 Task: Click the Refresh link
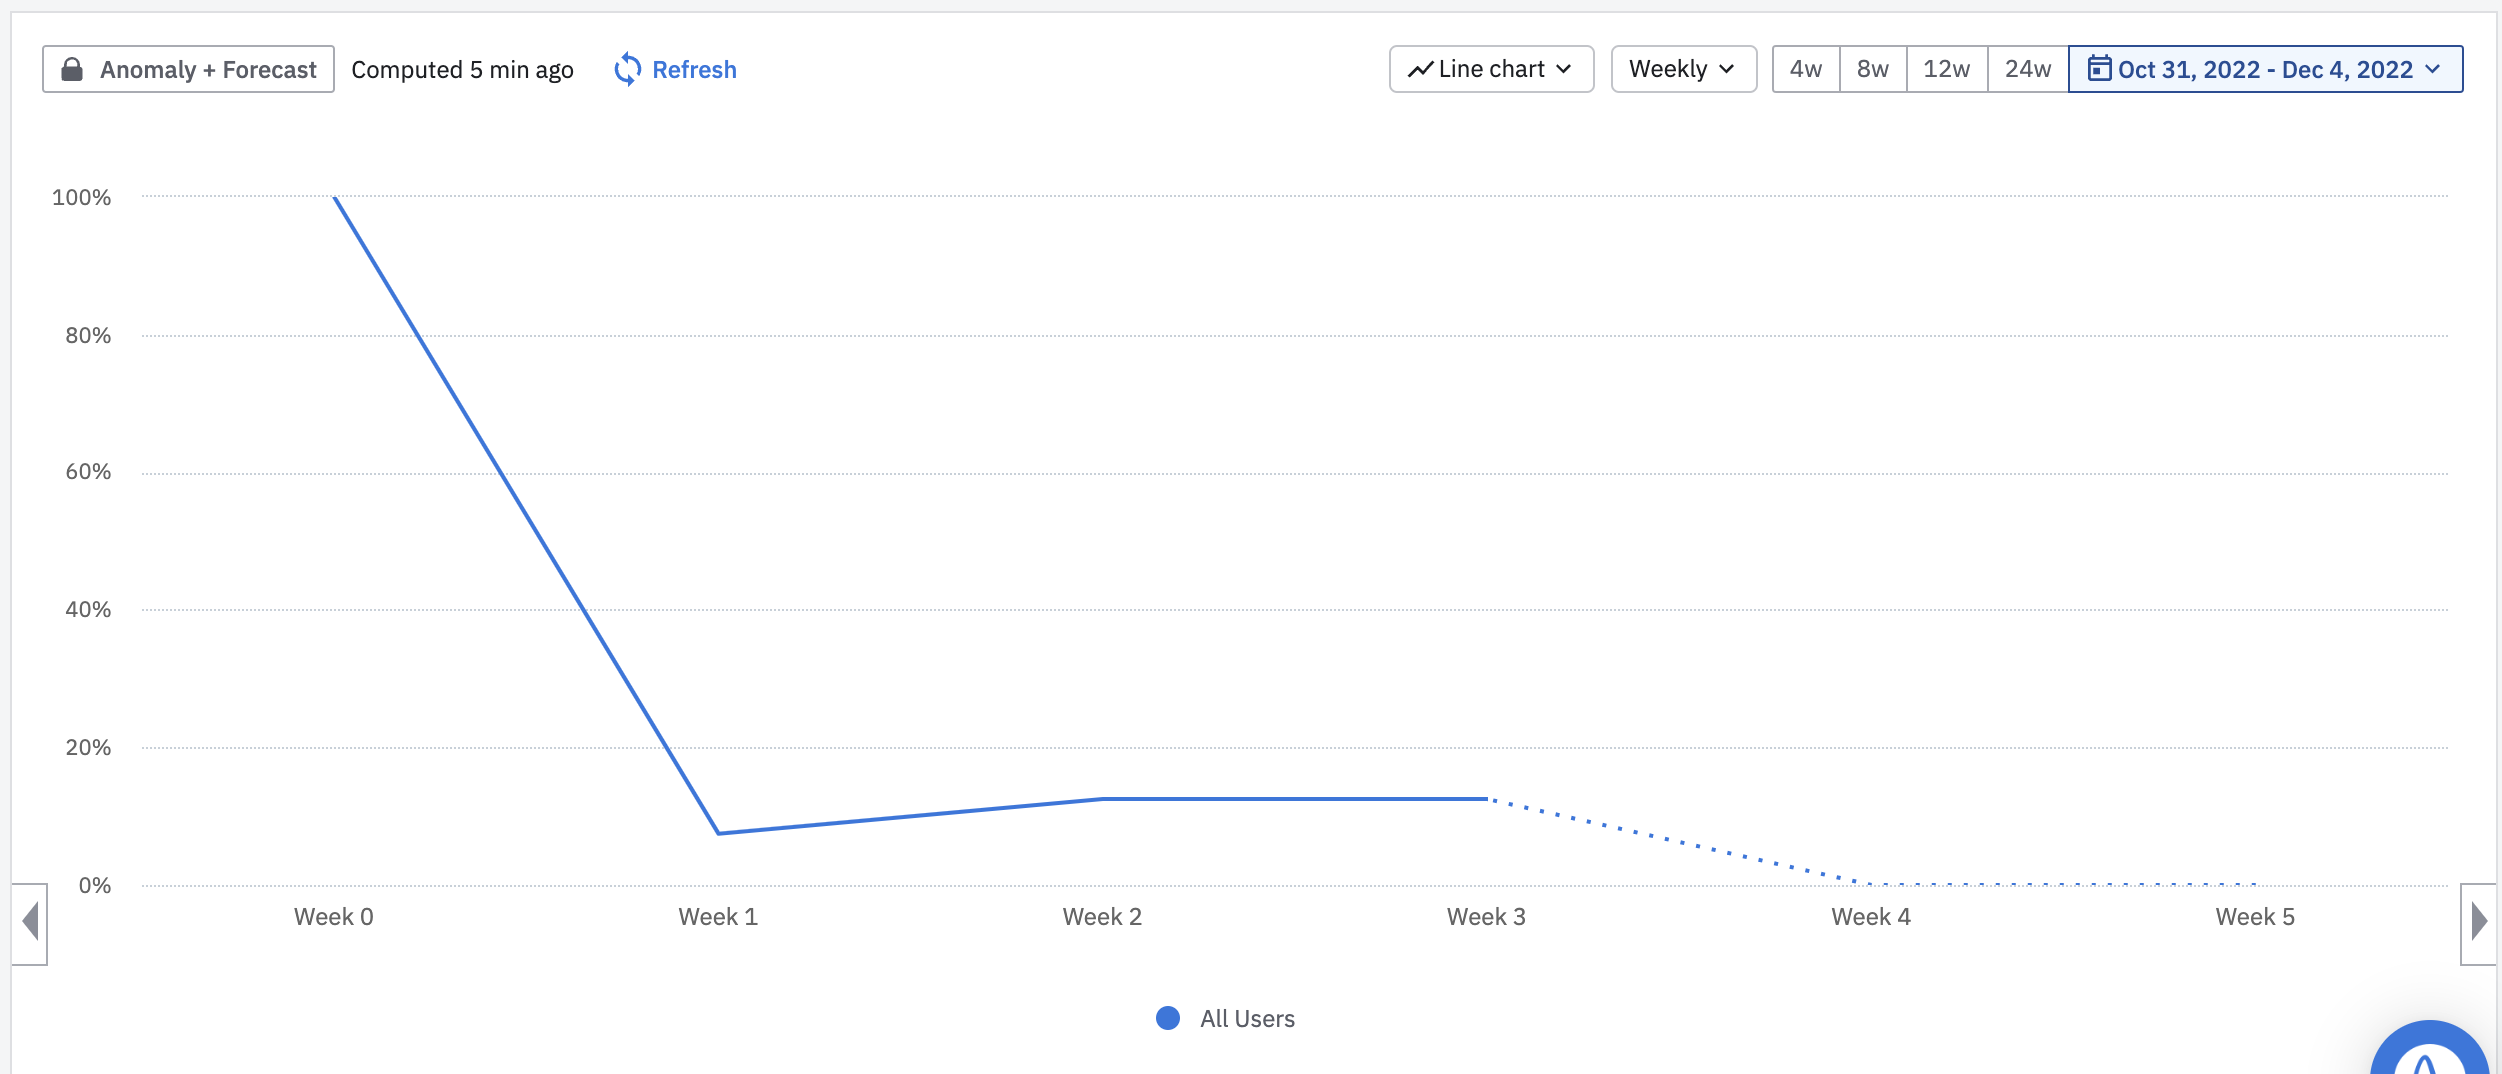tap(694, 69)
